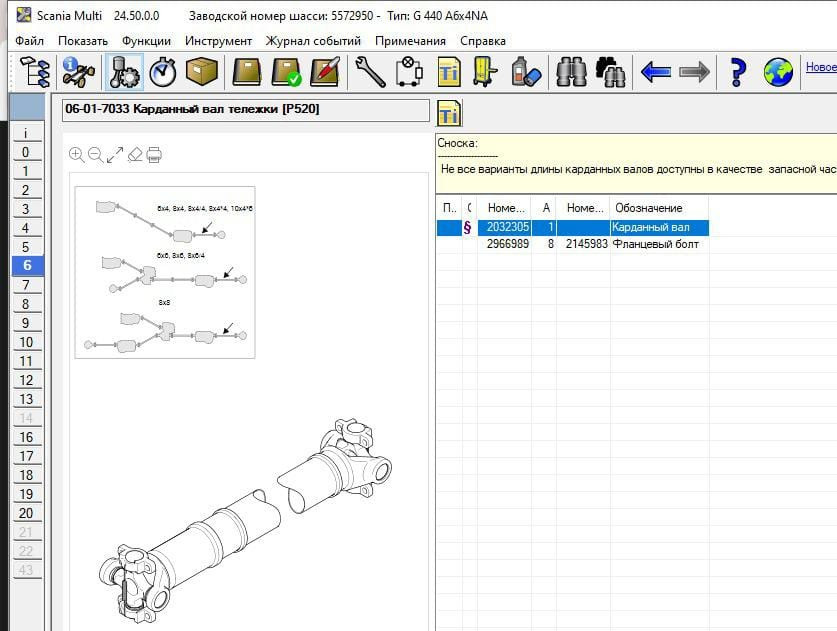Click the globe icon in toolbar
This screenshot has height=631, width=837.
click(x=778, y=72)
